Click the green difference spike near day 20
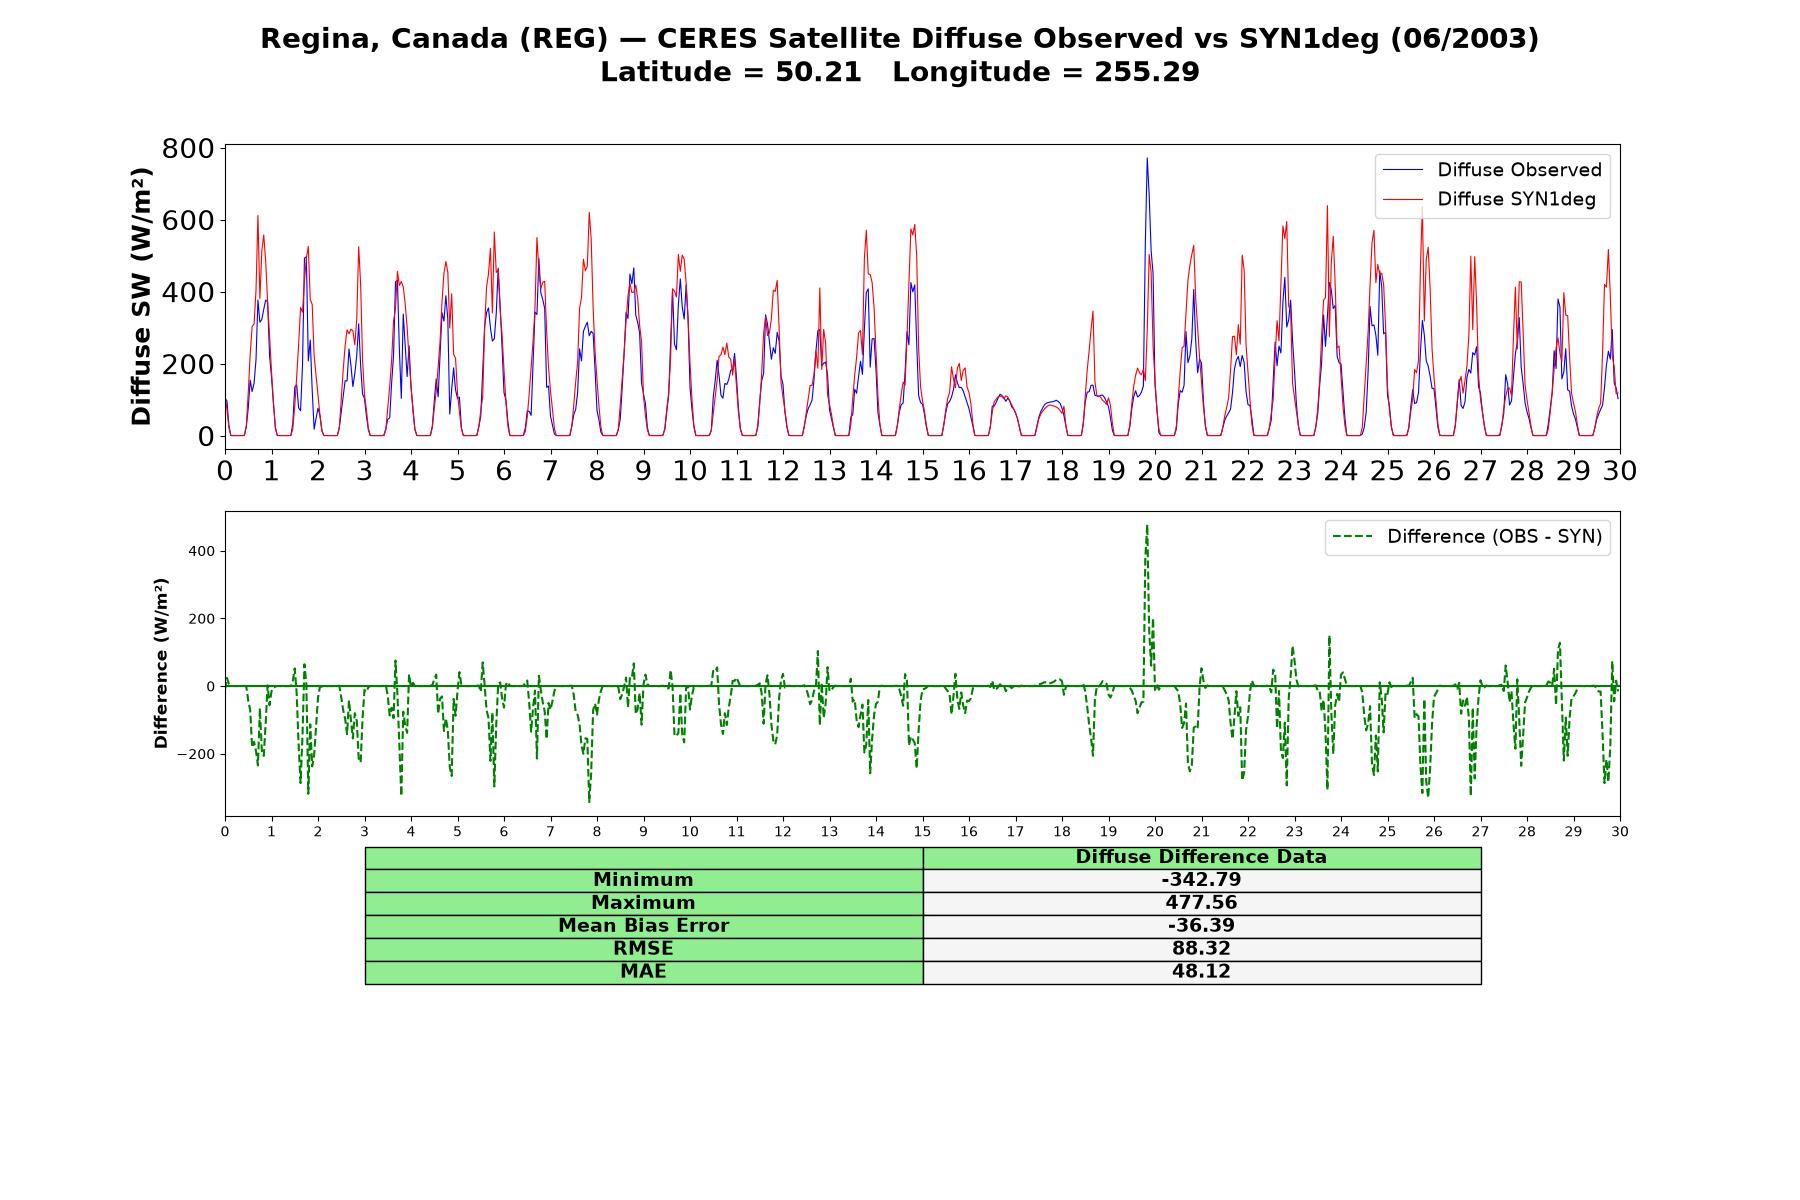 (1147, 528)
